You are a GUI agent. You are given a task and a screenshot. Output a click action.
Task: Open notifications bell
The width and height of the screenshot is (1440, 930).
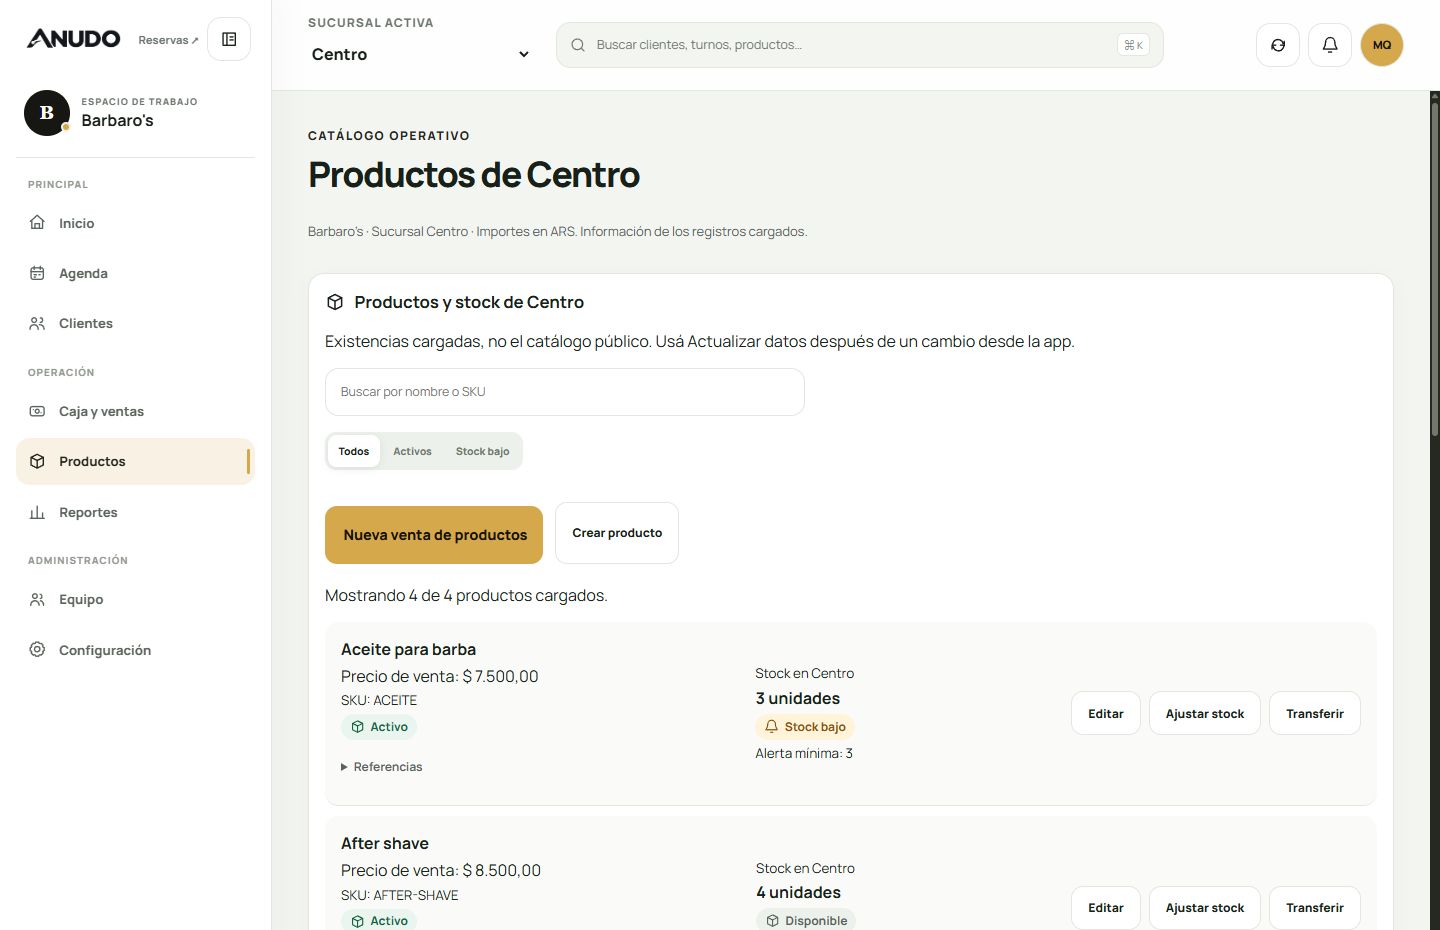1330,45
